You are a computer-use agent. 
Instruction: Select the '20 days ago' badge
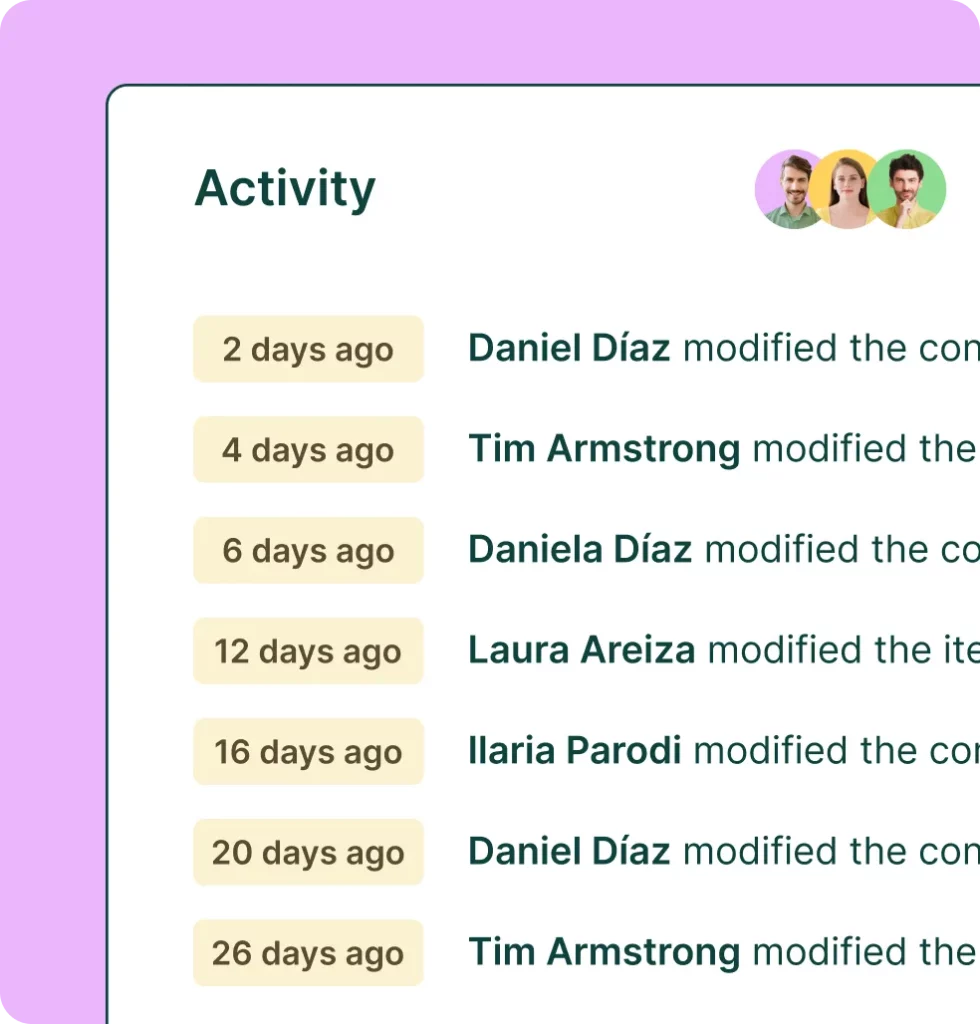308,852
